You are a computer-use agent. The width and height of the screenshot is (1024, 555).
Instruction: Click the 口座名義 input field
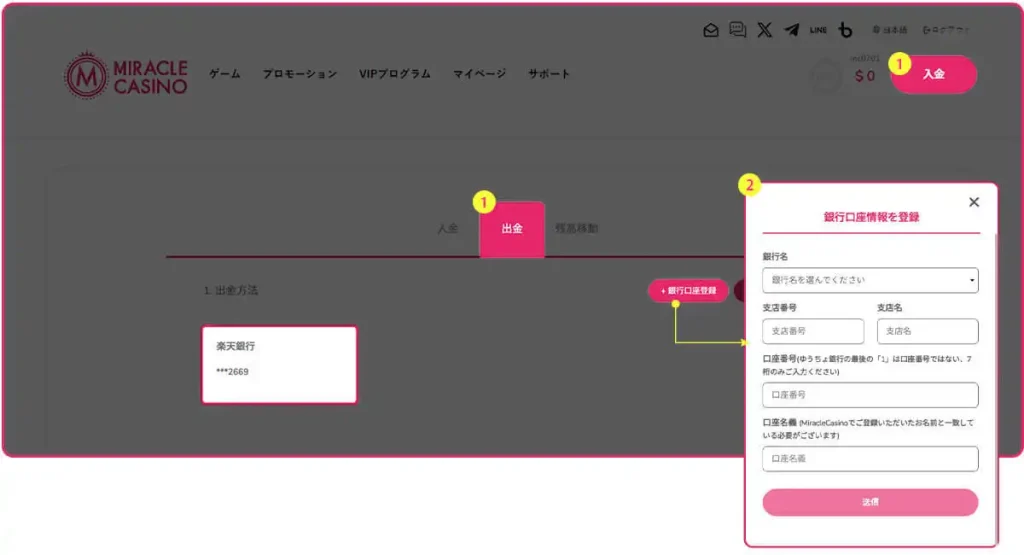(x=870, y=458)
